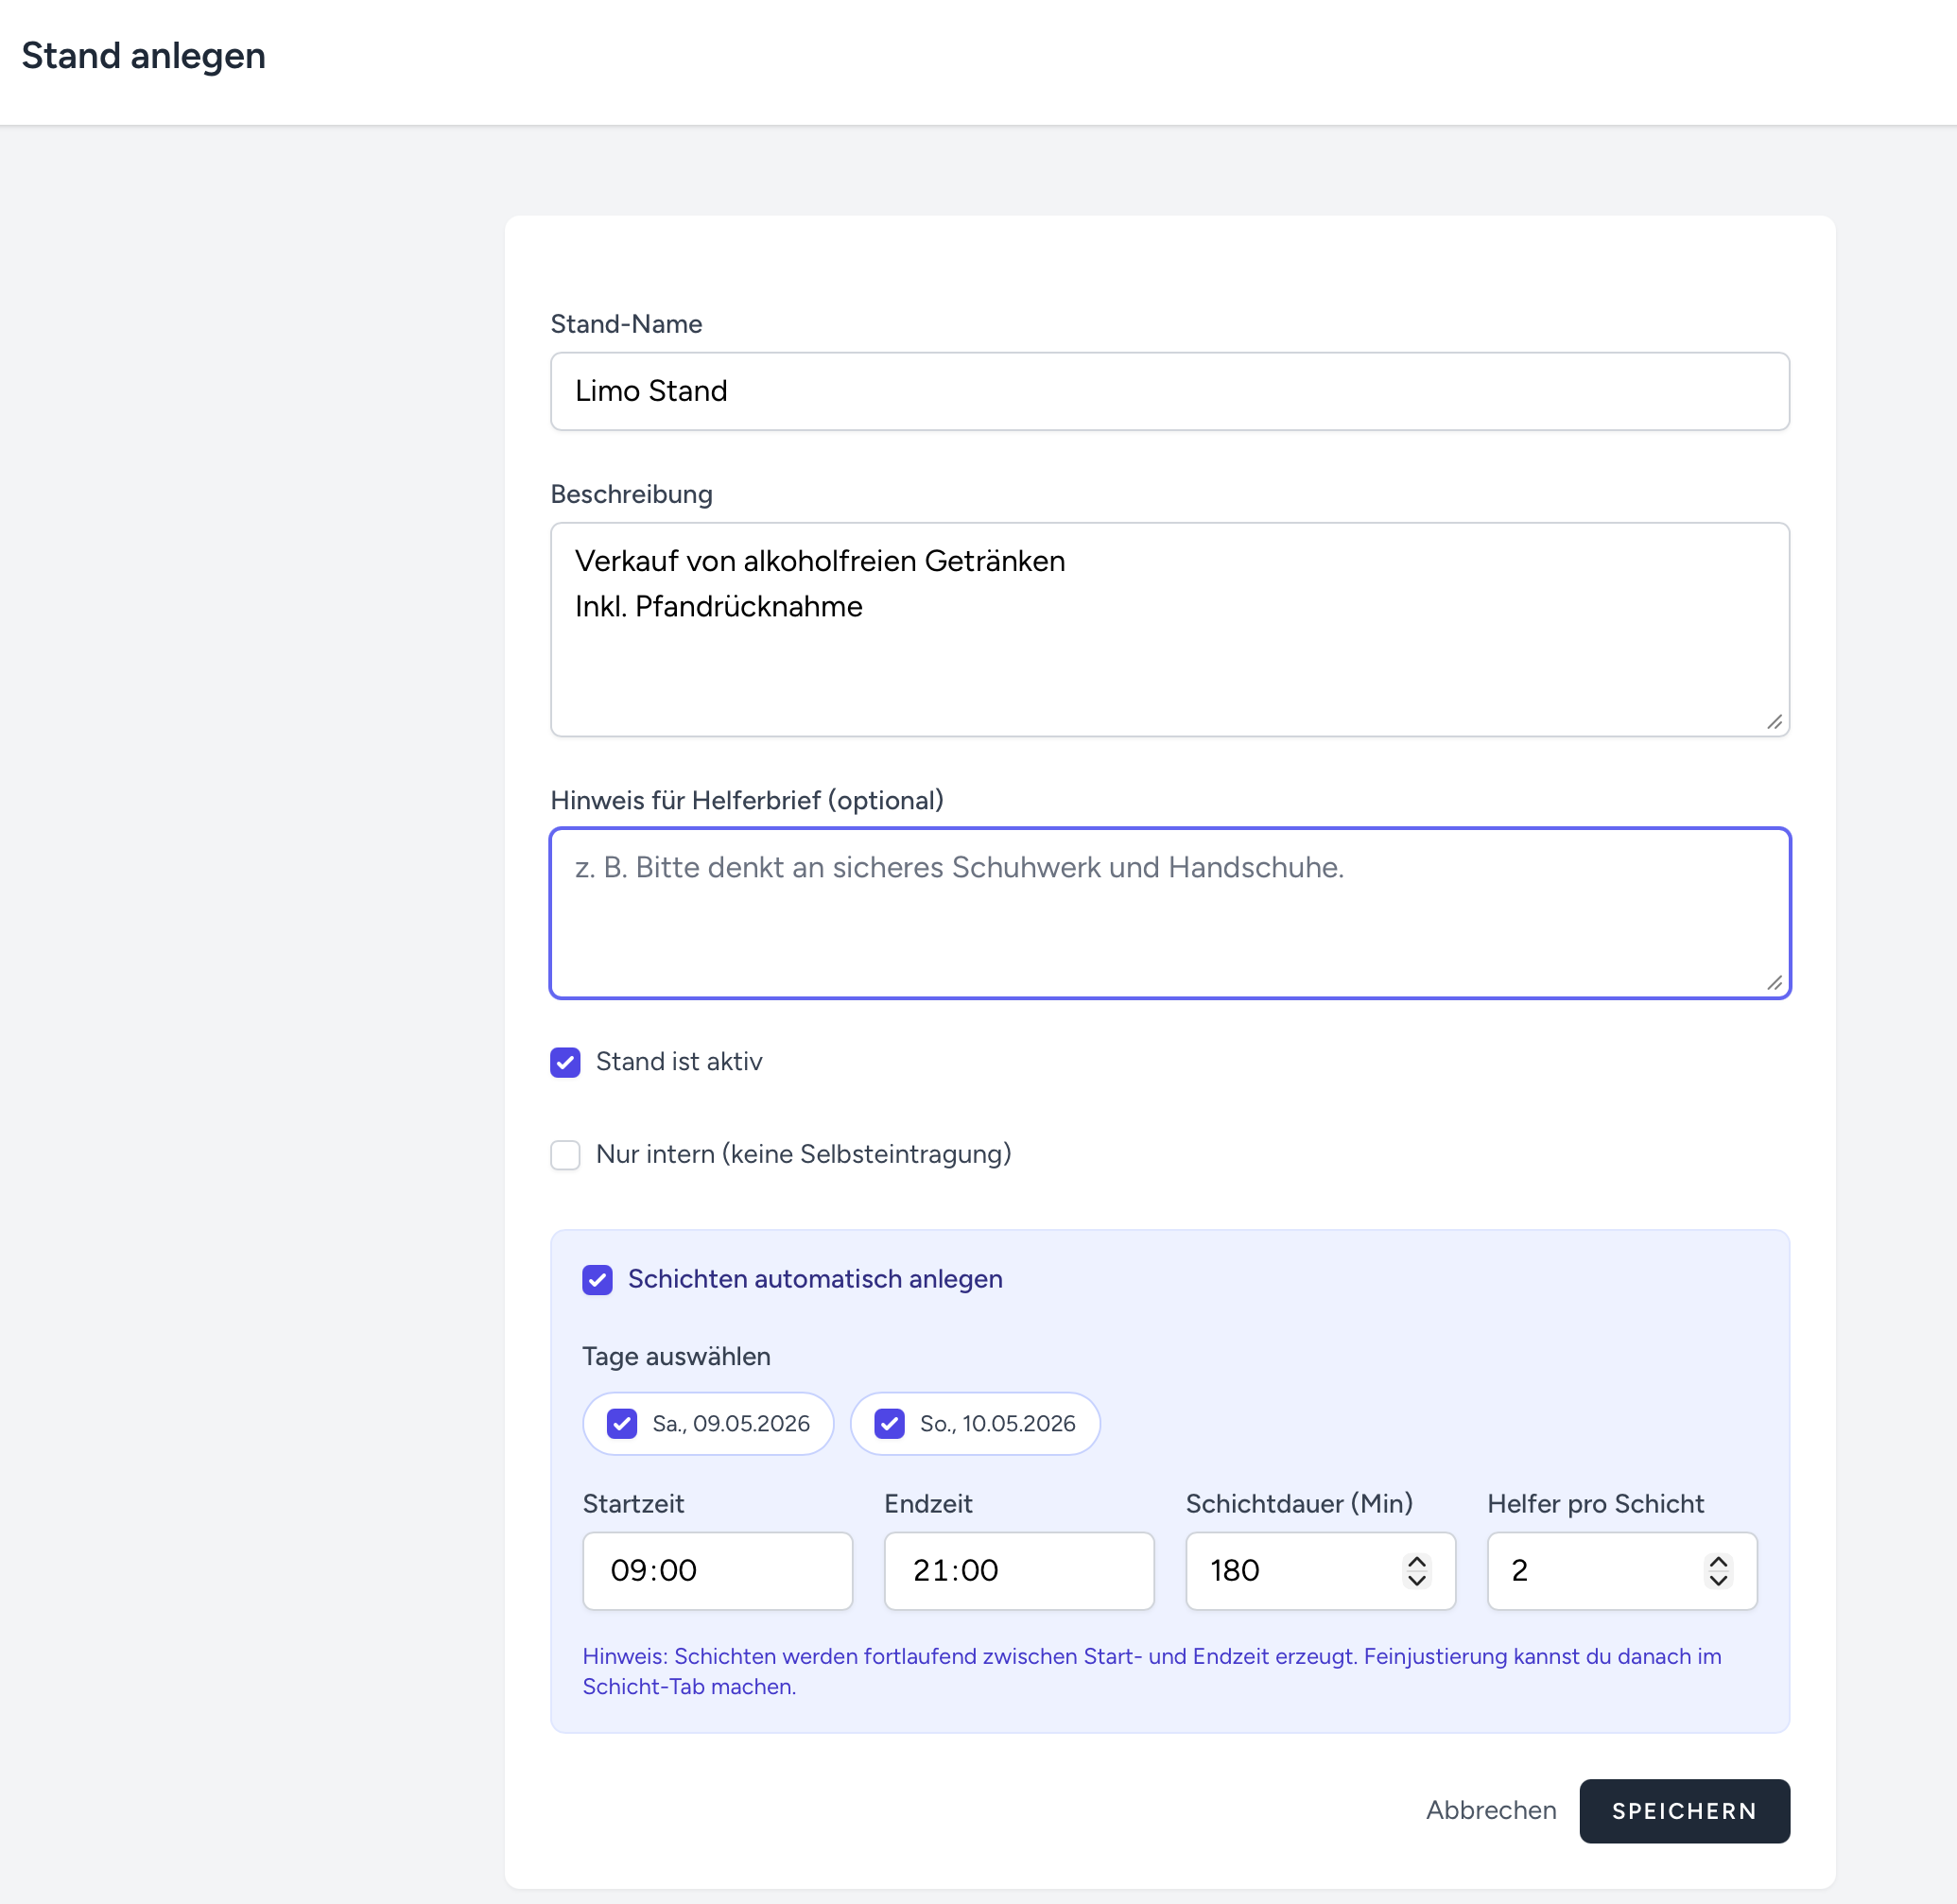This screenshot has height=1904, width=1957.
Task: Click the Helfer pro Schicht value 2
Action: point(1590,1571)
